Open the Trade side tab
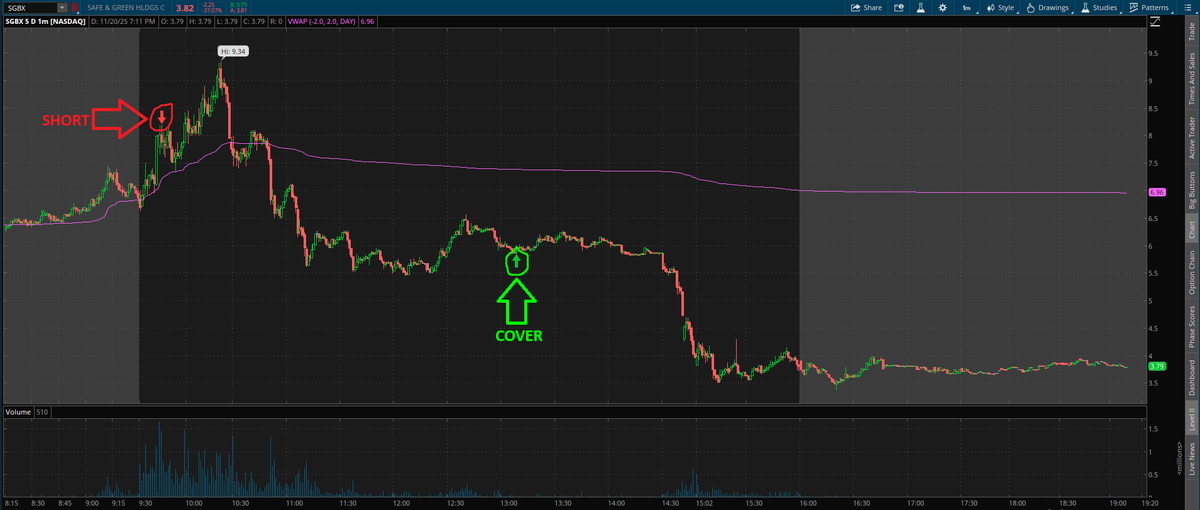The image size is (1200, 510). [x=1191, y=30]
